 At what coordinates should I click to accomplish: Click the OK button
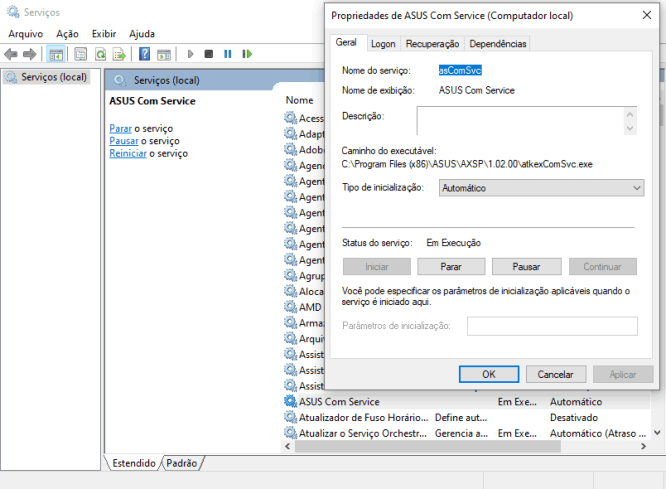click(488, 374)
